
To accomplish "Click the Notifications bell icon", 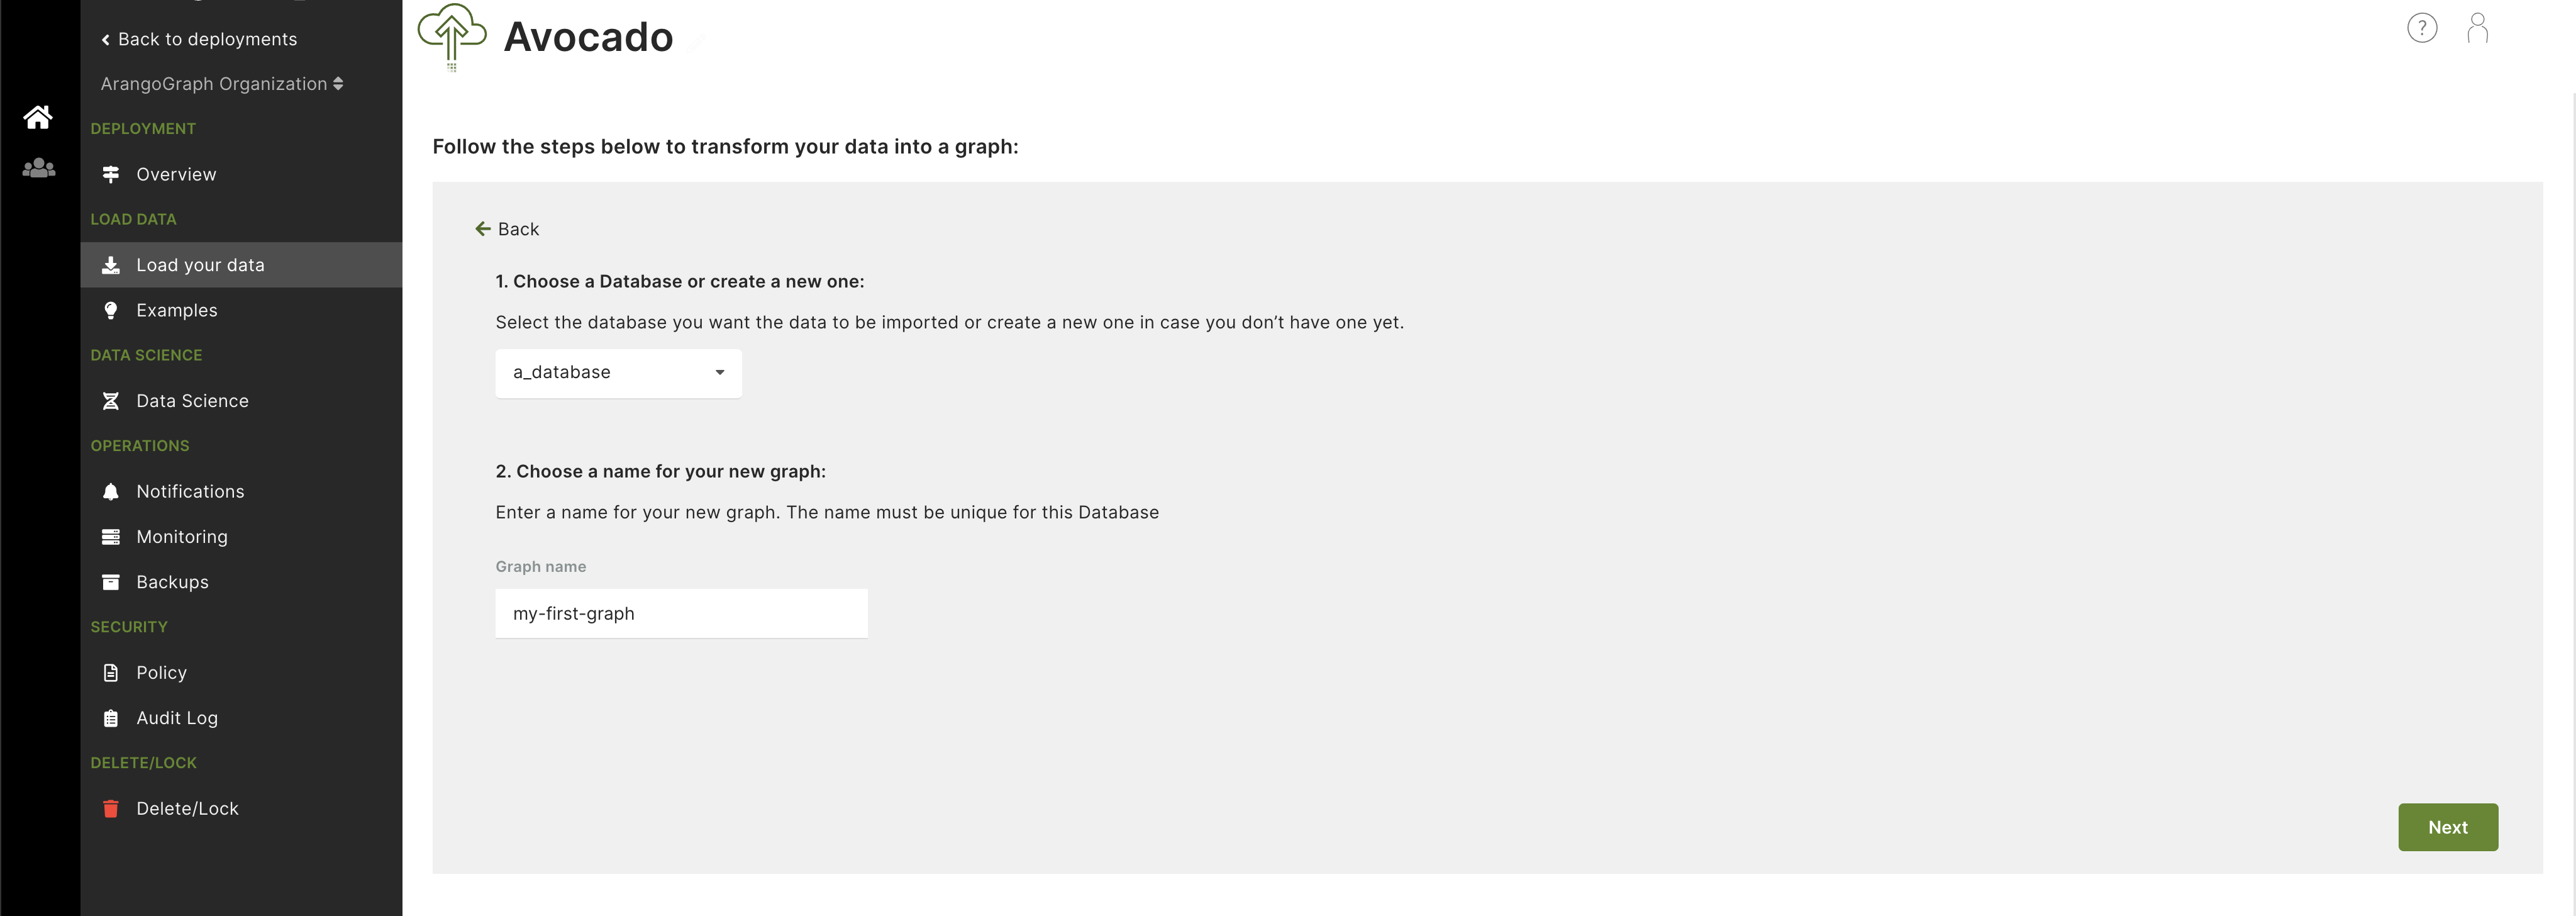I will click(x=110, y=490).
